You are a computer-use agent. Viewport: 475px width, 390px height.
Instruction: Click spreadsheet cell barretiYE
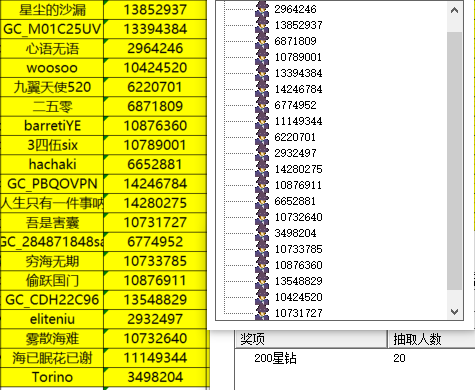click(x=52, y=126)
